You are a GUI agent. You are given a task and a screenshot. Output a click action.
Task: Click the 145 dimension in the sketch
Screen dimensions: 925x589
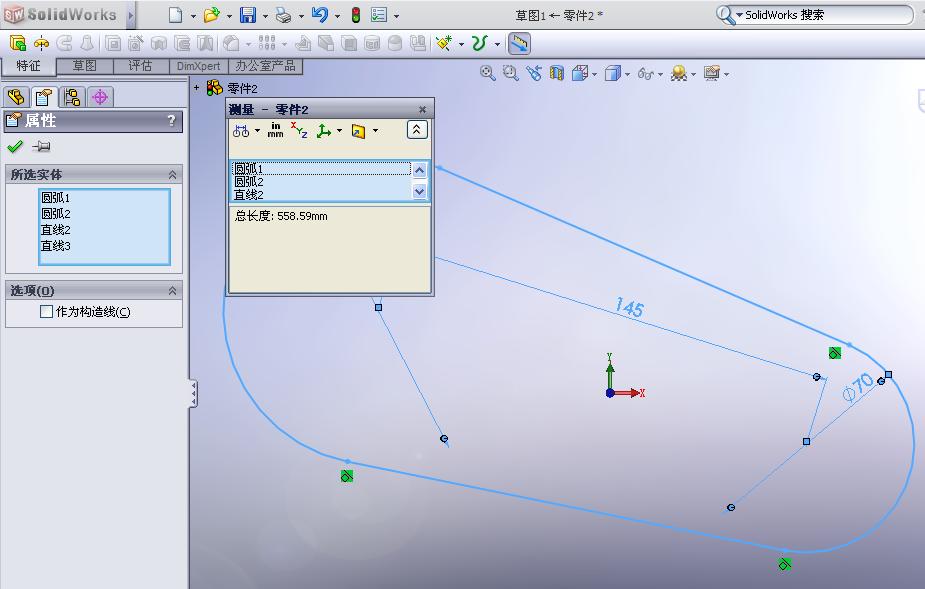pyautogui.click(x=629, y=307)
